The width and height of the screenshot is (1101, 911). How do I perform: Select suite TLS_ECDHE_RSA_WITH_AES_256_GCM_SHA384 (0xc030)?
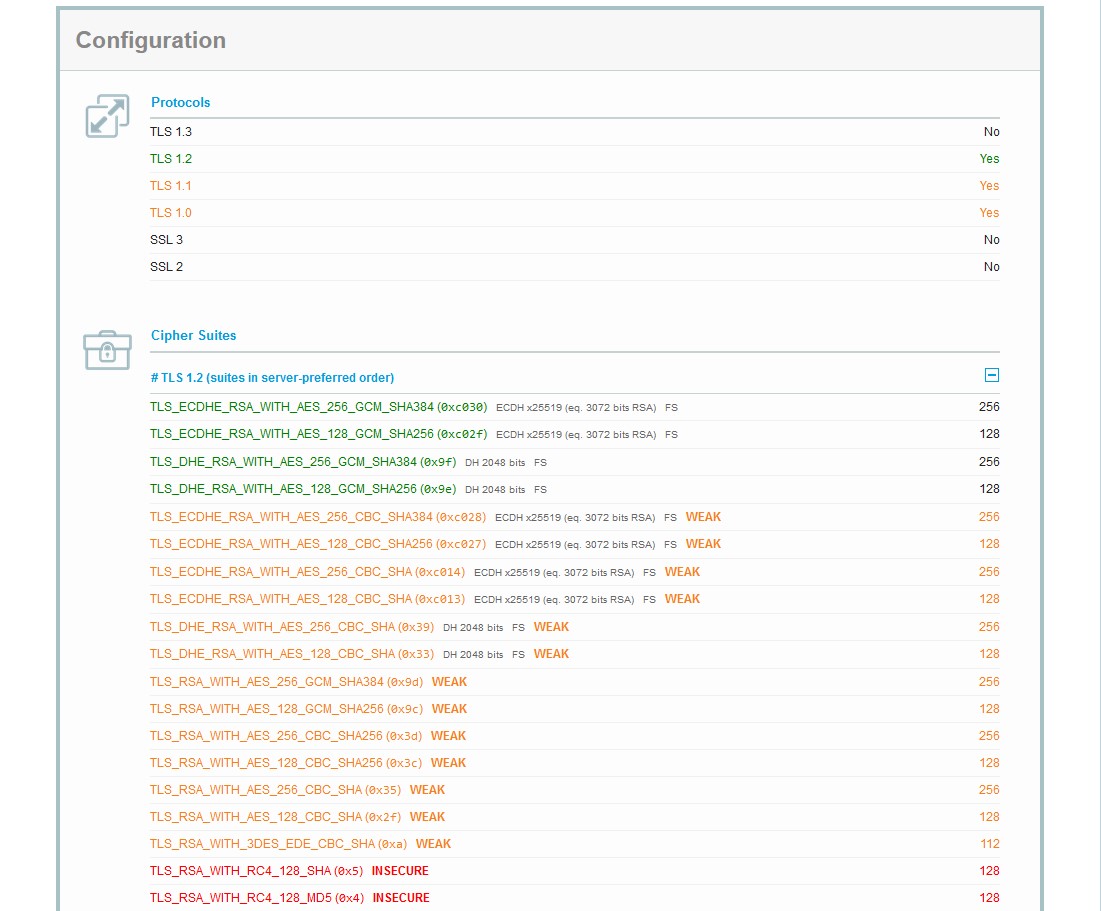[x=318, y=407]
